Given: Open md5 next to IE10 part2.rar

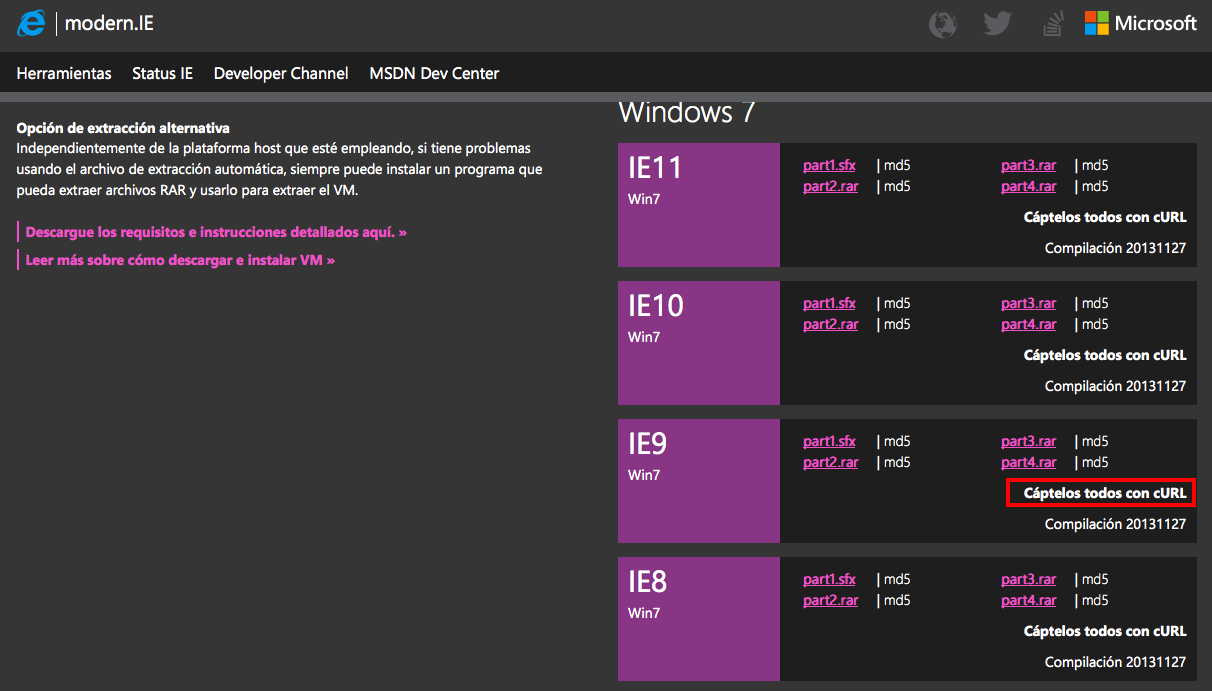Looking at the screenshot, I should pyautogui.click(x=897, y=324).
